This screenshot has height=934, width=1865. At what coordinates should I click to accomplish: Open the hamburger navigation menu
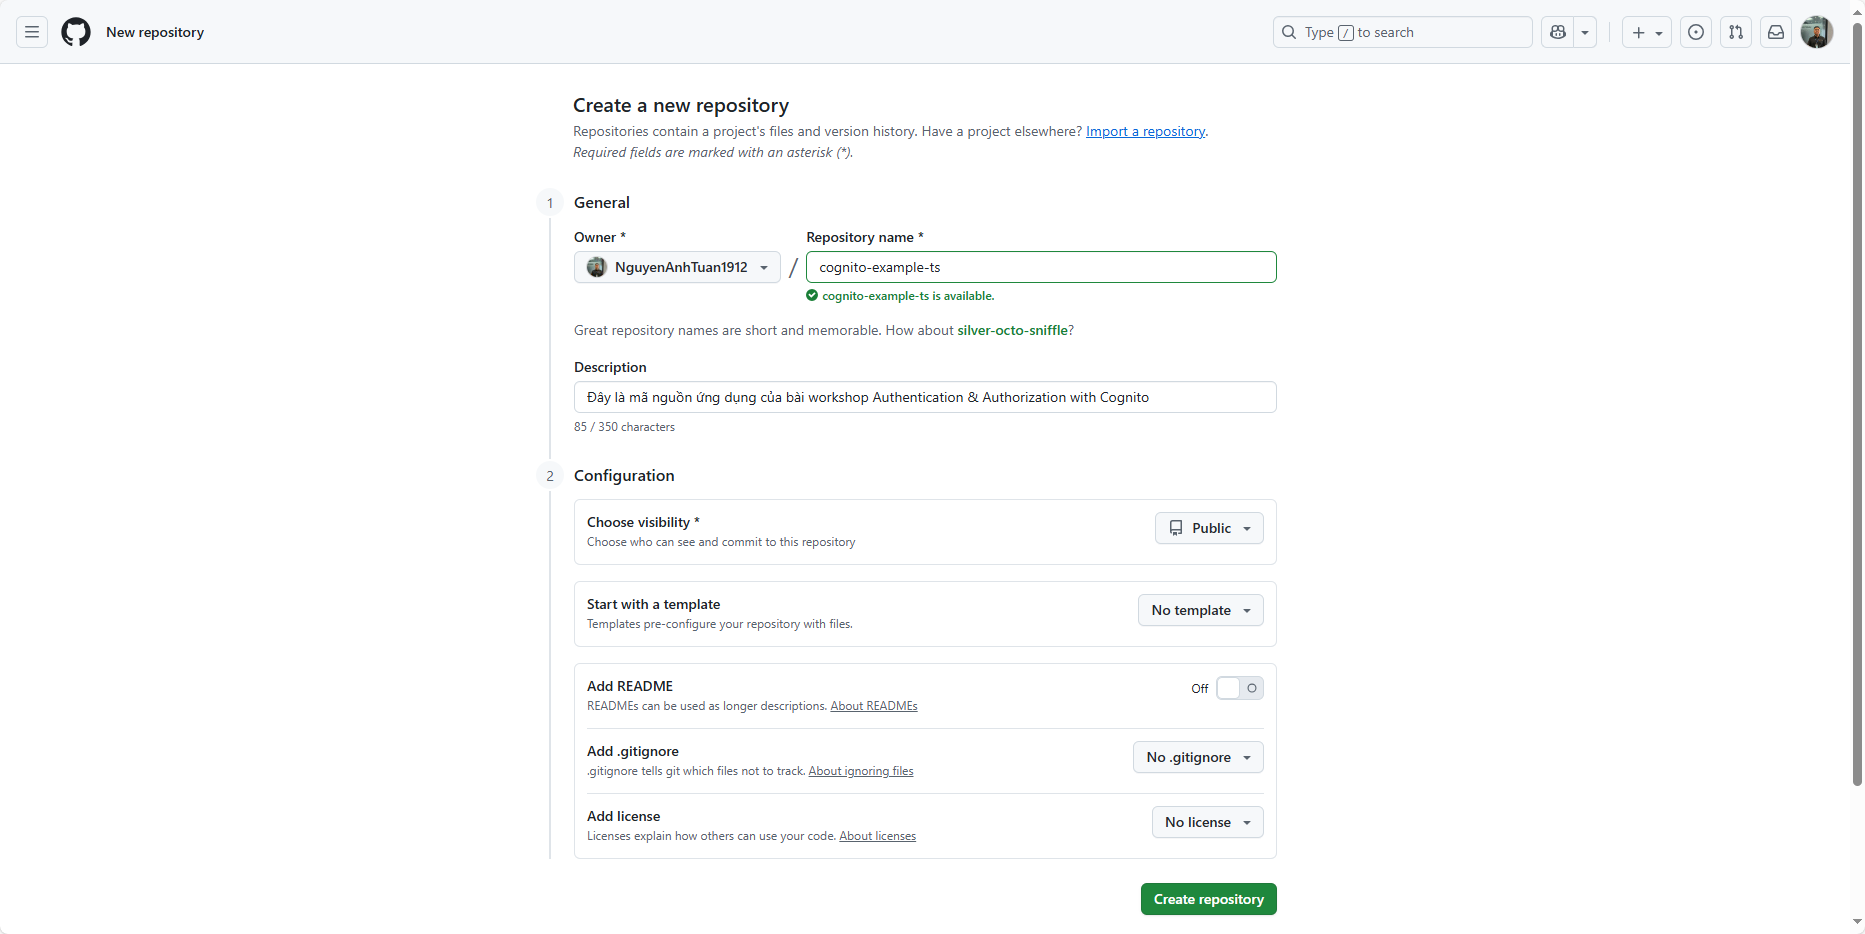[x=32, y=32]
